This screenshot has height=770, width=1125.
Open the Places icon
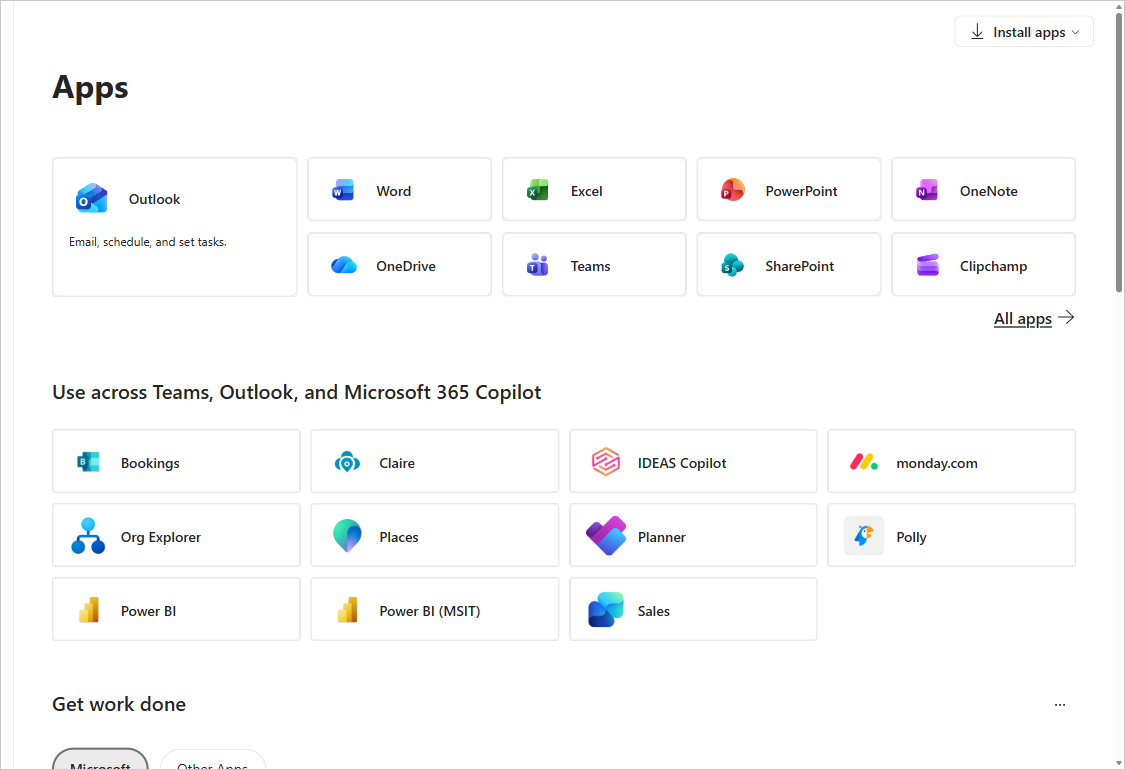(x=347, y=535)
